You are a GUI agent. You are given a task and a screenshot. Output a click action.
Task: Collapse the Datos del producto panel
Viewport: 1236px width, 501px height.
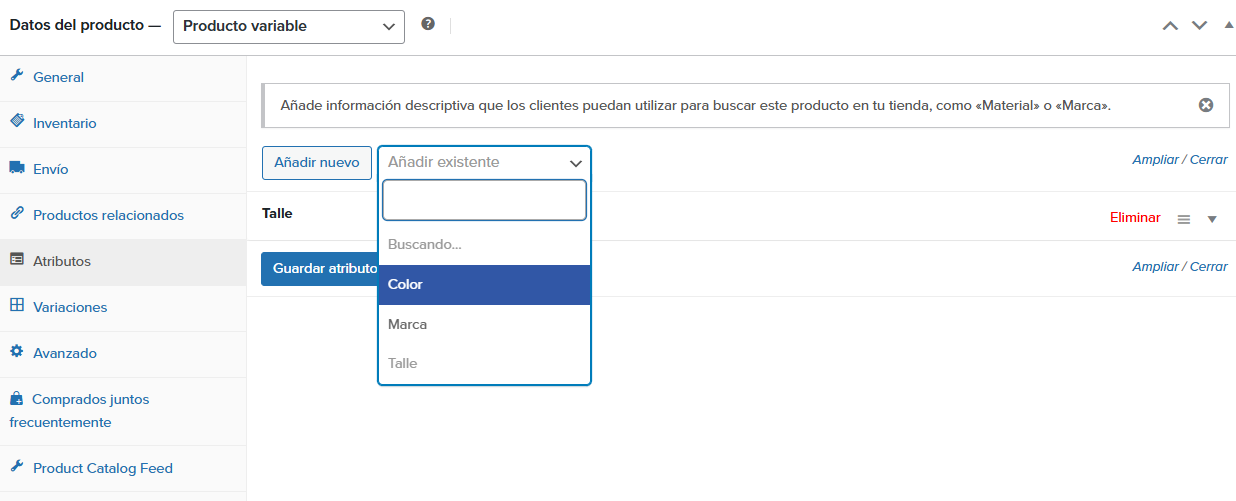(1229, 25)
